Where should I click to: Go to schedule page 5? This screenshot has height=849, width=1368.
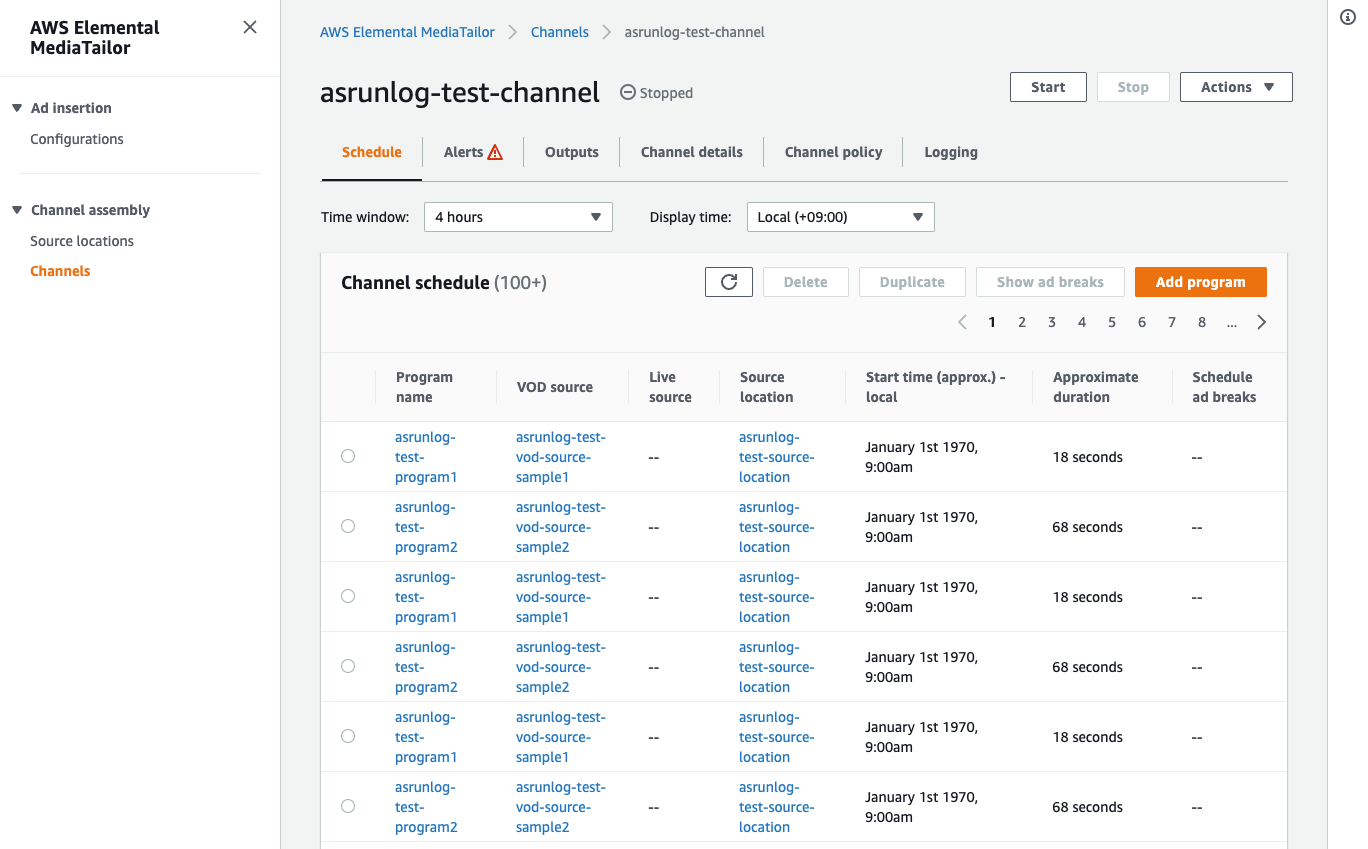click(1112, 322)
